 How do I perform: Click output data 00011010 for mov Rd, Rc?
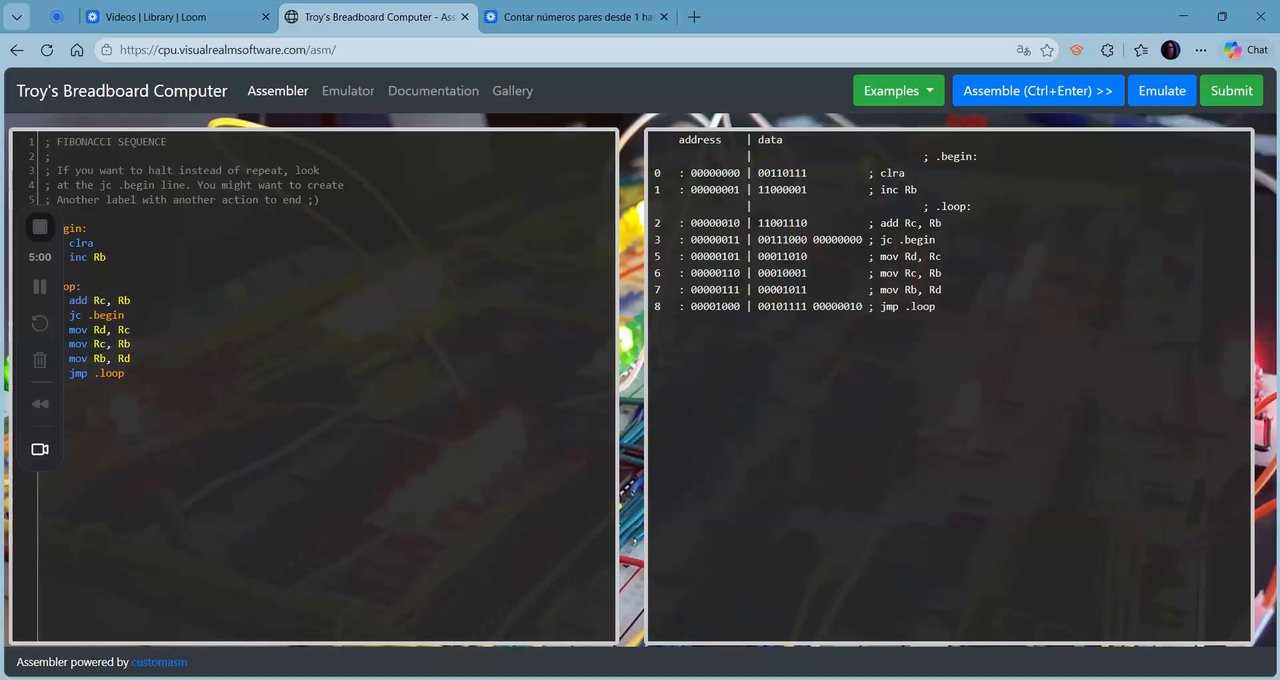782,257
